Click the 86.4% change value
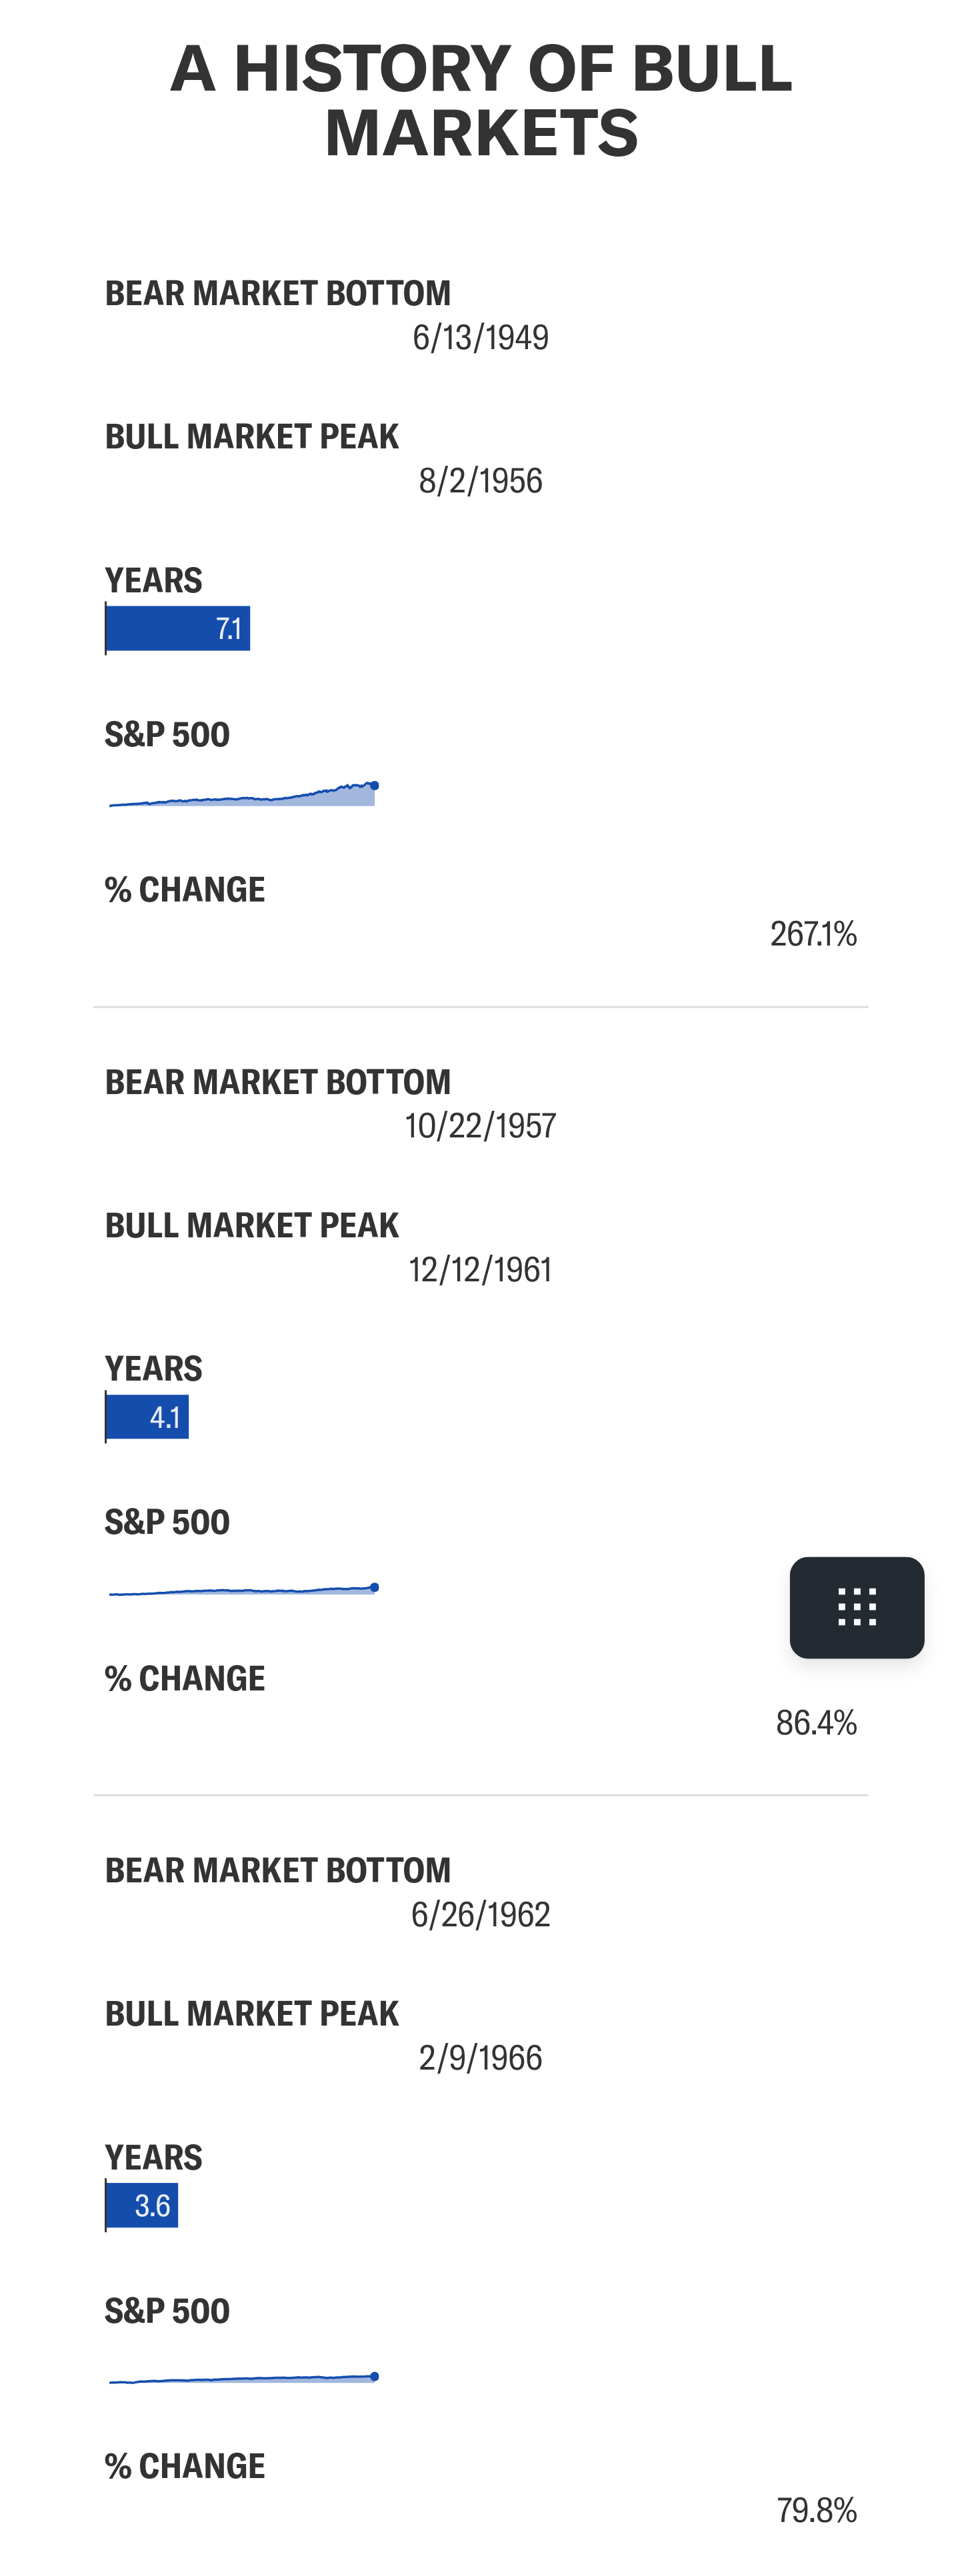 click(x=816, y=1722)
